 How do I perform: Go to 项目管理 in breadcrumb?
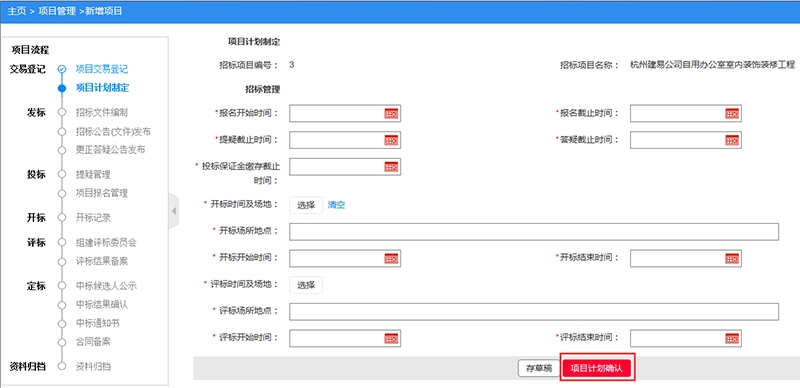[x=57, y=11]
